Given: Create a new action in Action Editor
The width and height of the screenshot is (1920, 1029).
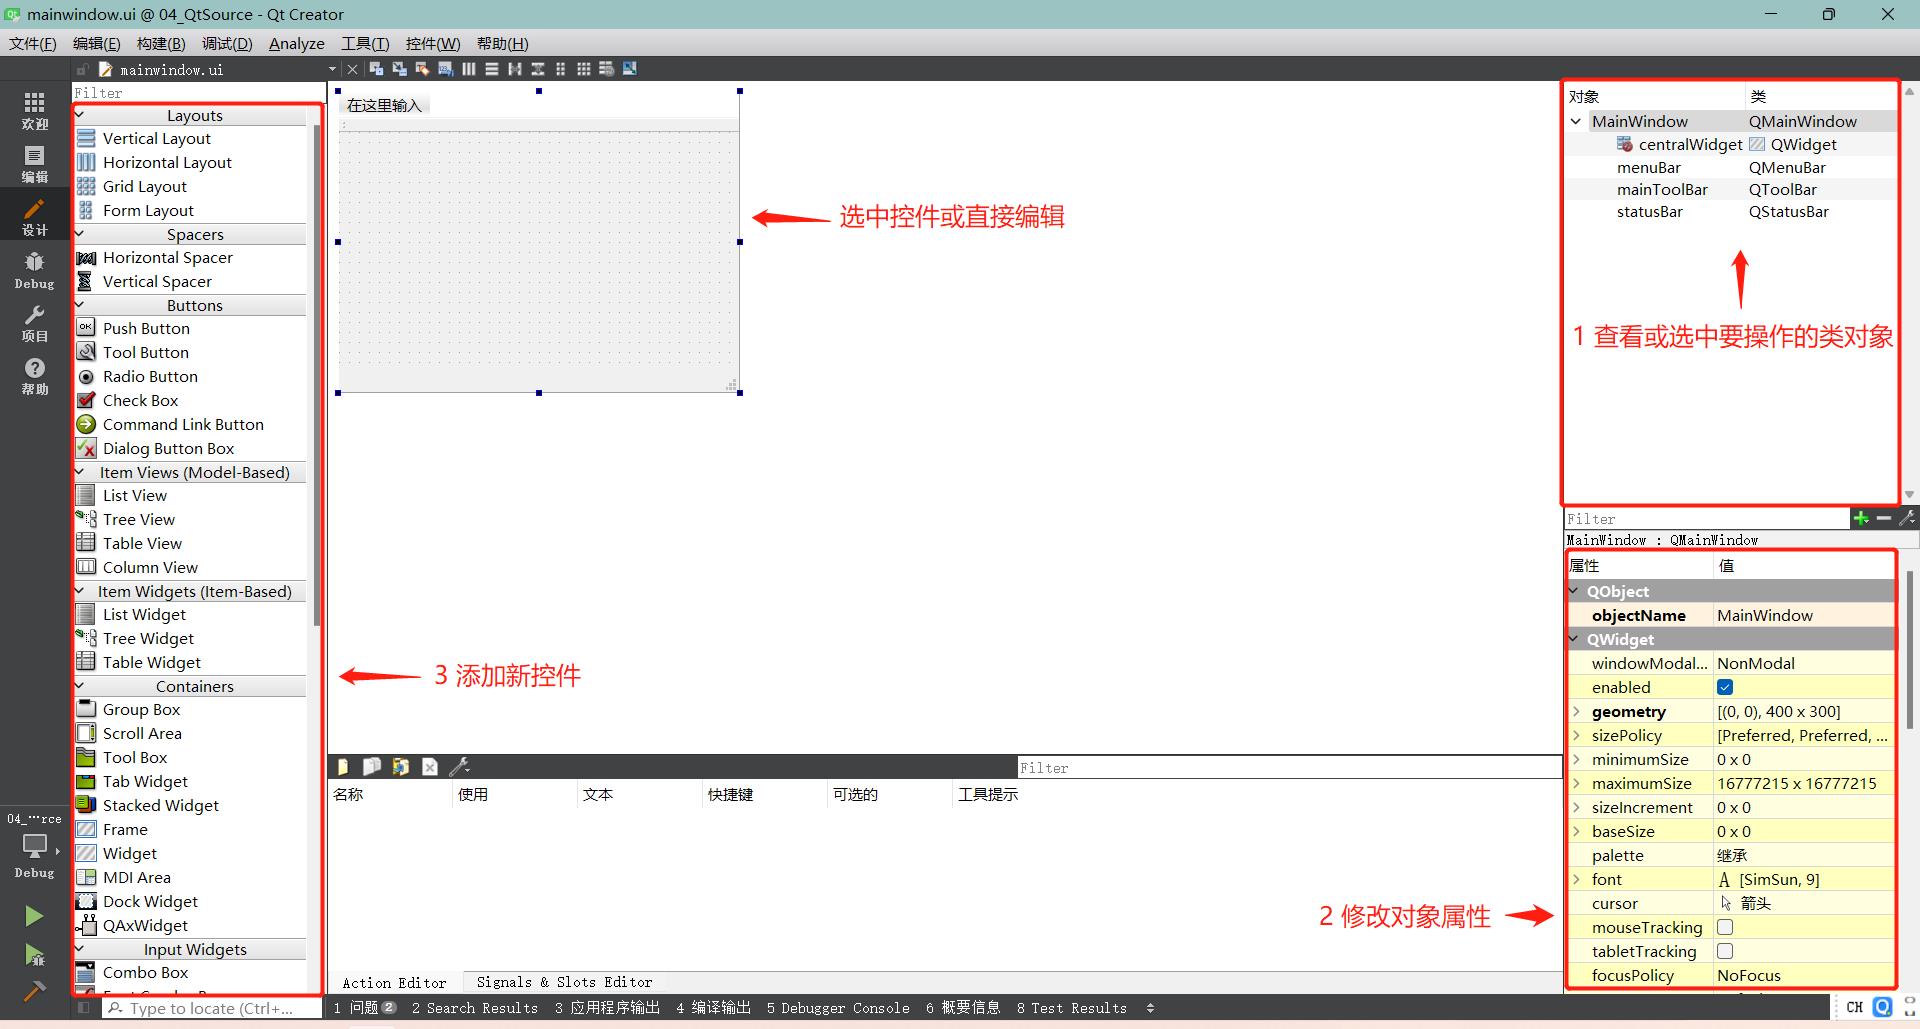Looking at the screenshot, I should coord(343,767).
